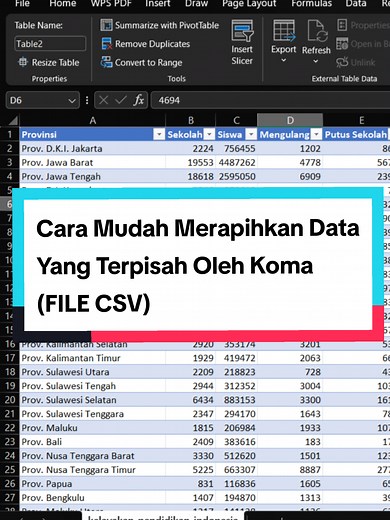Click cell Prov. Bali
Screen dimensions: 390x520
tap(92, 442)
